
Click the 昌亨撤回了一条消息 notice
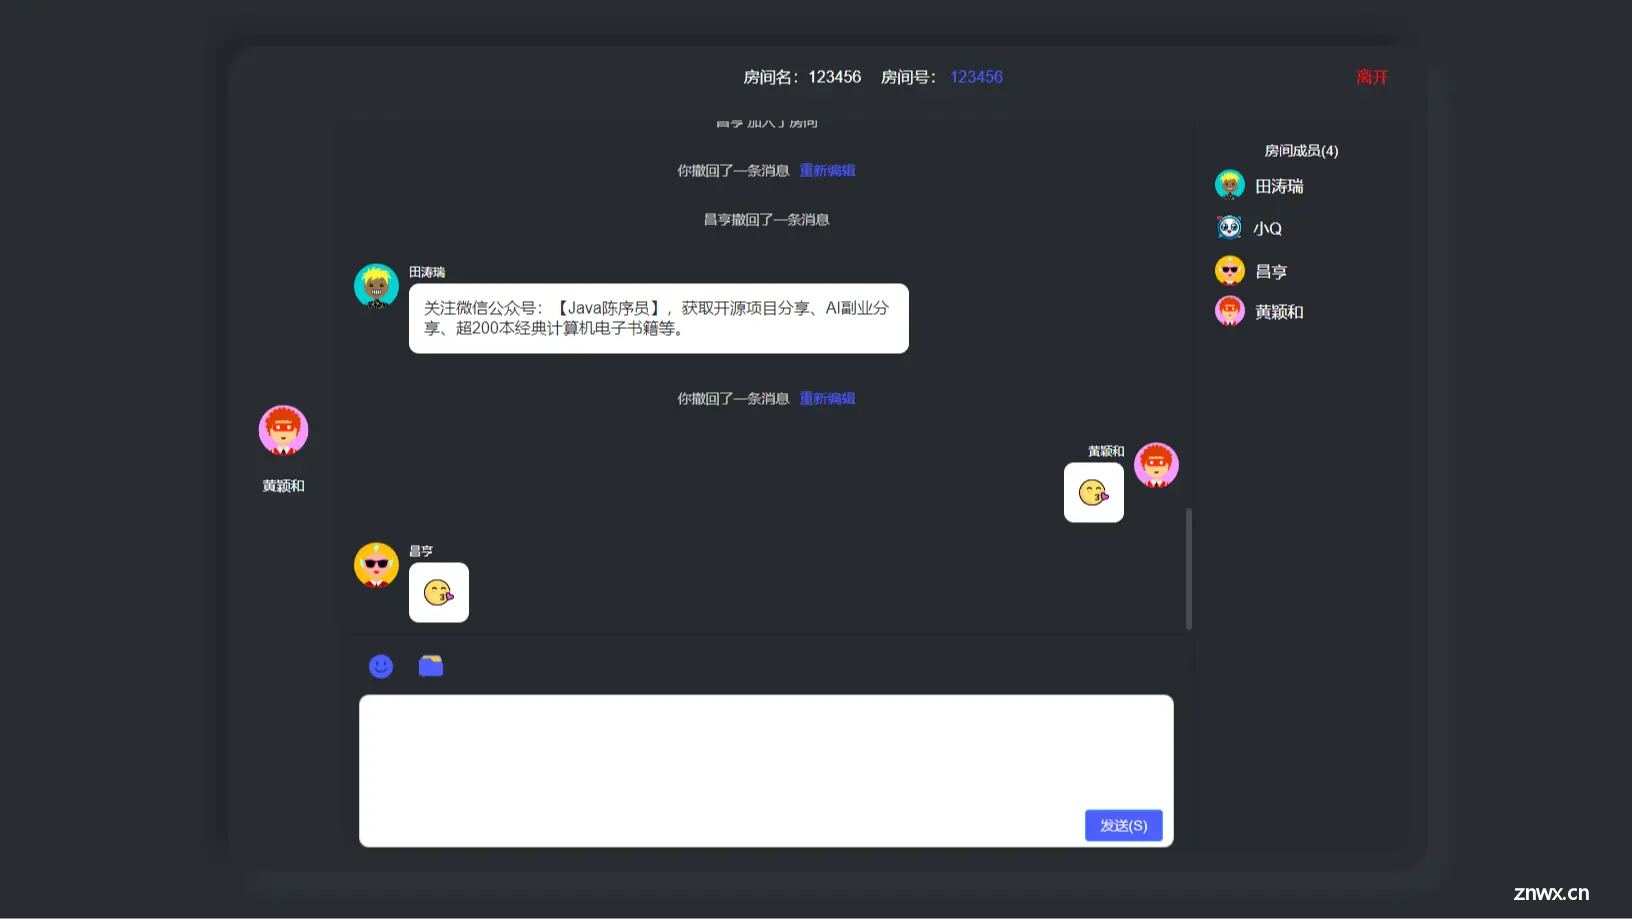[766, 219]
